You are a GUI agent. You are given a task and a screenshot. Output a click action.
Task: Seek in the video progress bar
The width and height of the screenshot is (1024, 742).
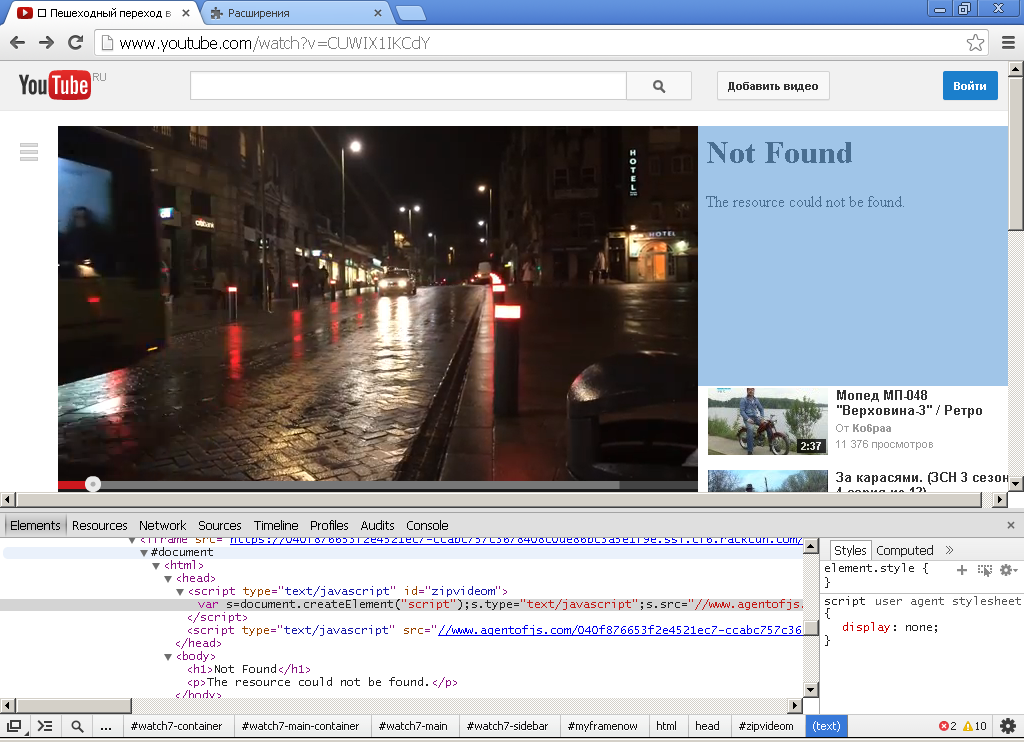(x=377, y=485)
